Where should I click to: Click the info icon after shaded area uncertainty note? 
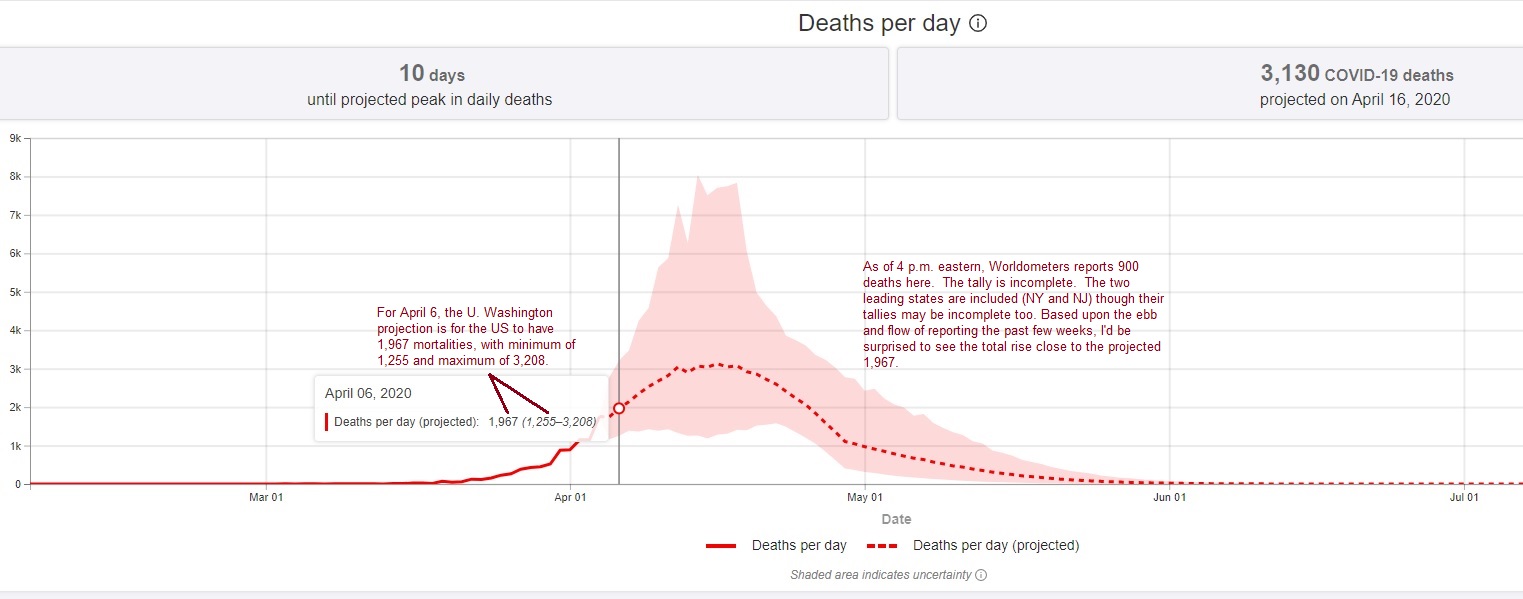(981, 575)
